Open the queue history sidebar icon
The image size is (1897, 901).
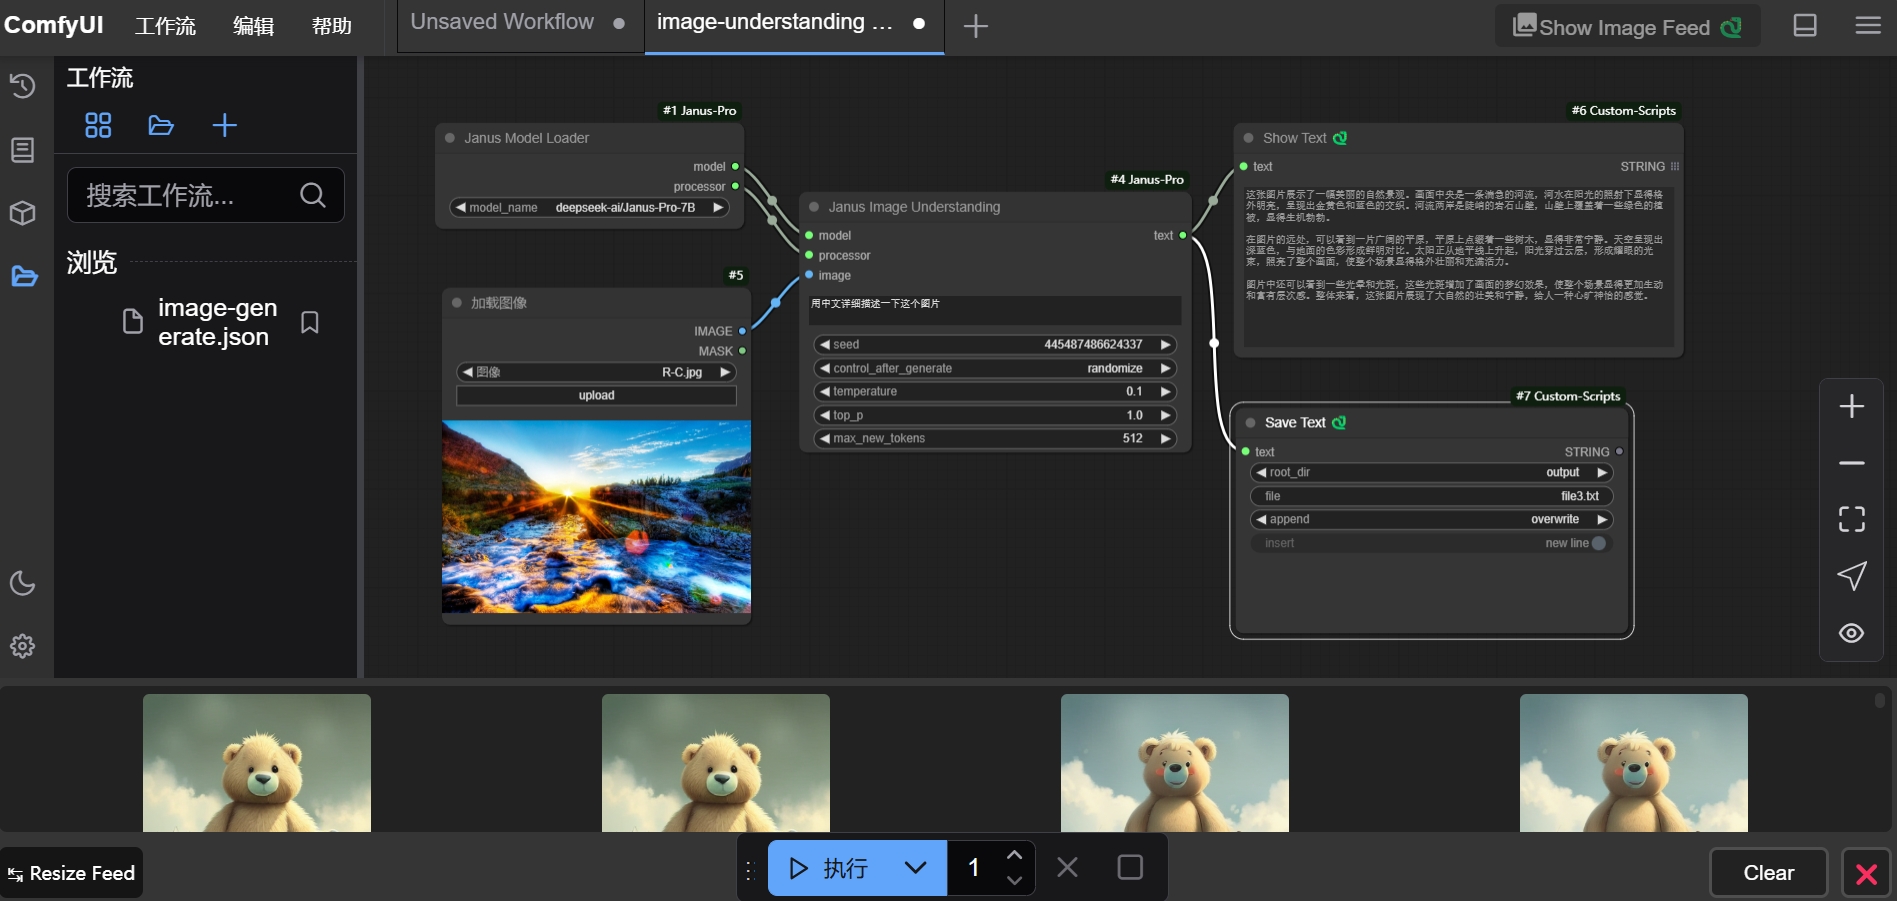[x=22, y=86]
